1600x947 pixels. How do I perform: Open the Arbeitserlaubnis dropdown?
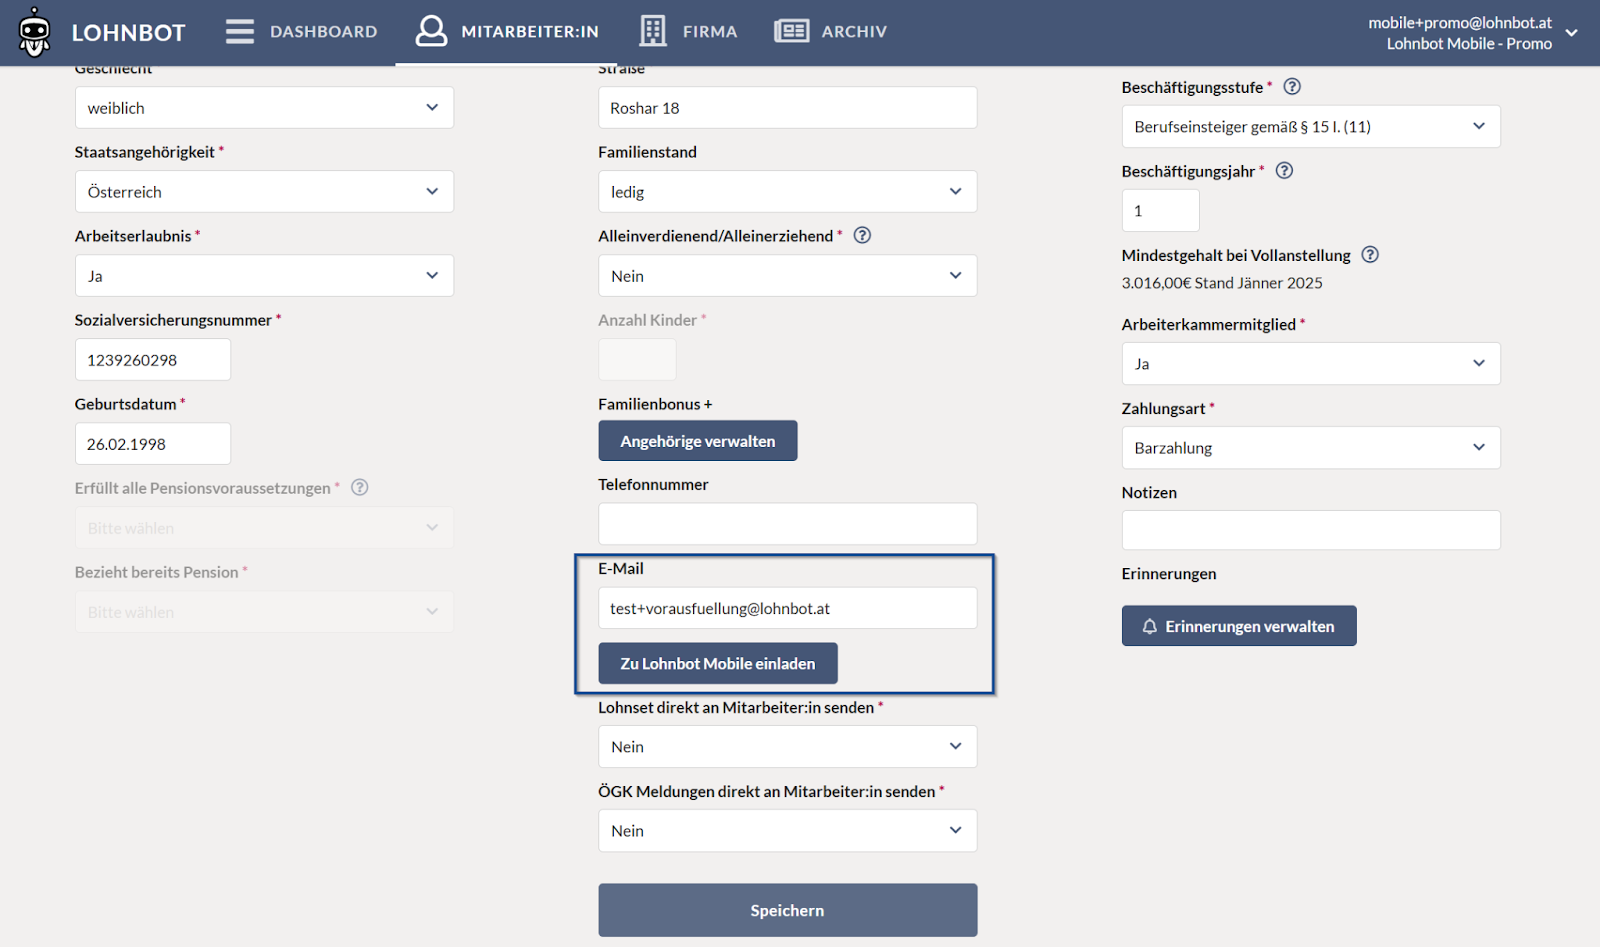click(264, 275)
